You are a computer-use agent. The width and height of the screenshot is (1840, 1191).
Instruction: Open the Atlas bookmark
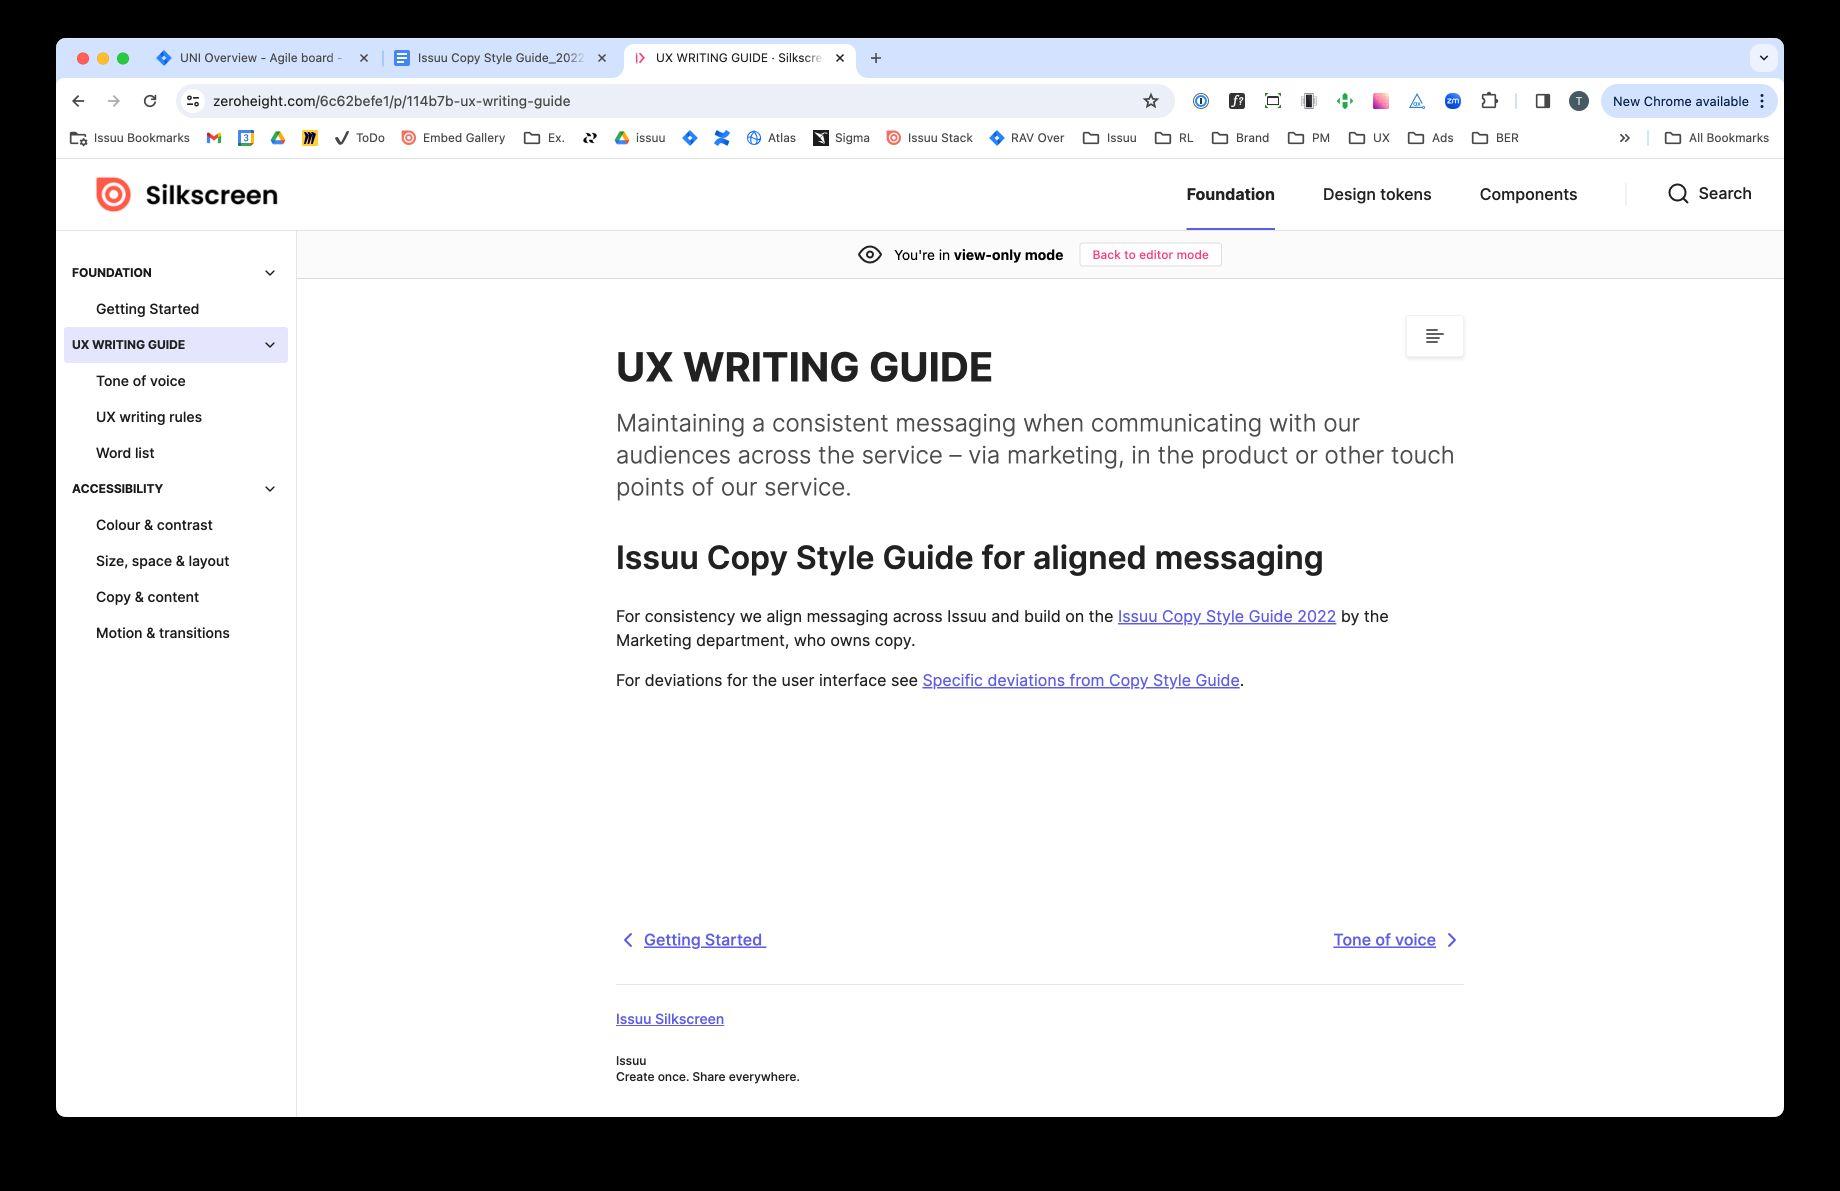coord(771,138)
